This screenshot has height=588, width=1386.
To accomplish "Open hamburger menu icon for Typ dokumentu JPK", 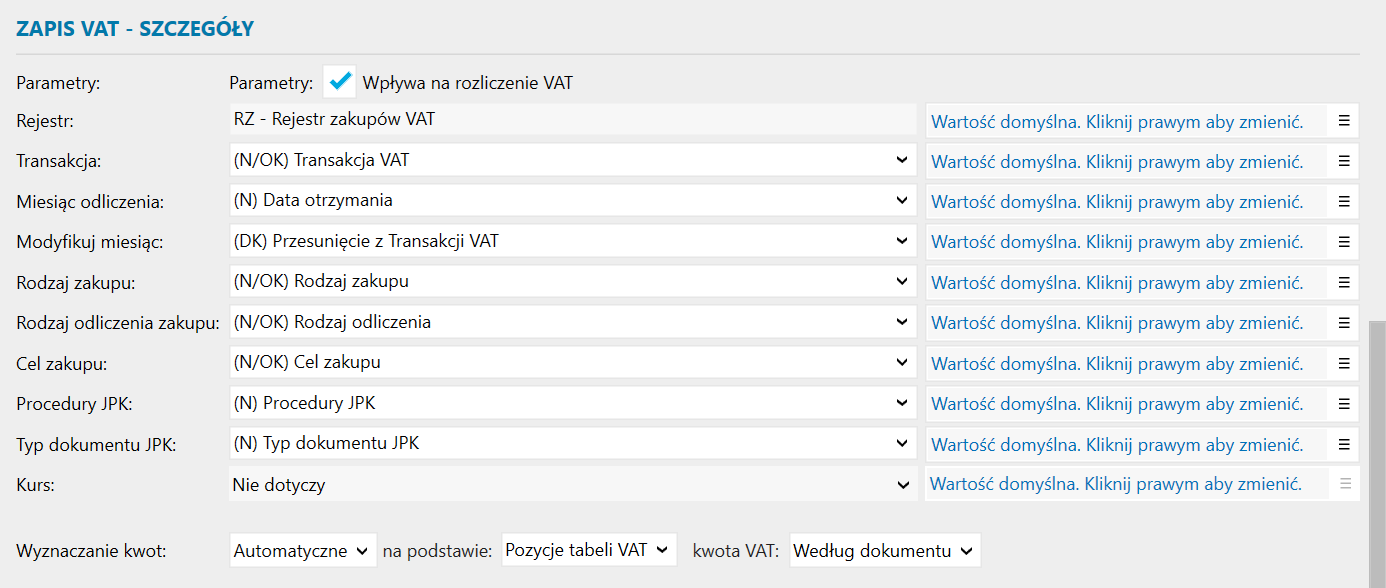I will [1344, 444].
